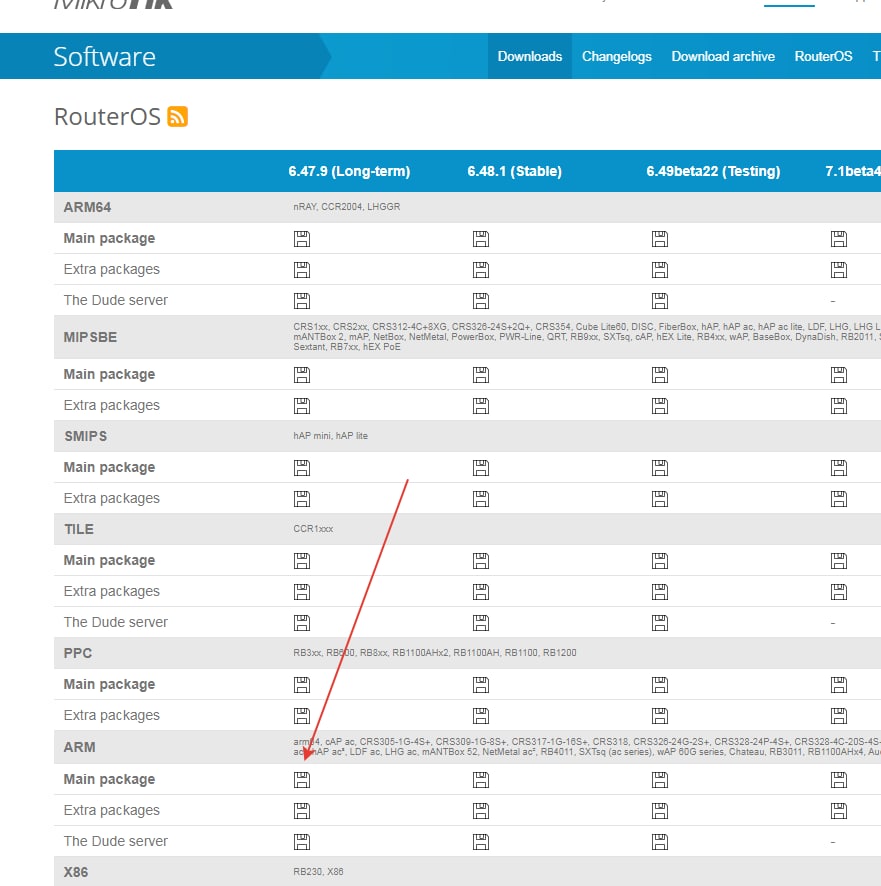Download TILE The Dude server 6.47.9
Viewport: 881px width, 886px height.
click(x=302, y=623)
